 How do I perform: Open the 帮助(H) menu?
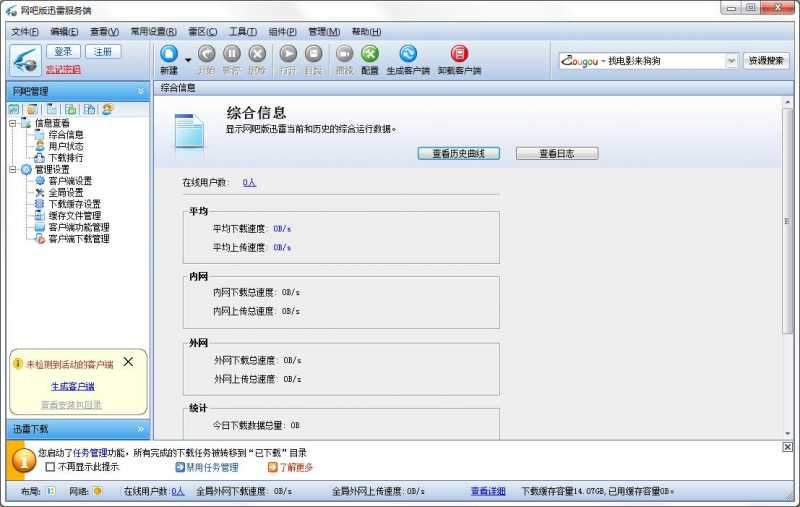(366, 32)
